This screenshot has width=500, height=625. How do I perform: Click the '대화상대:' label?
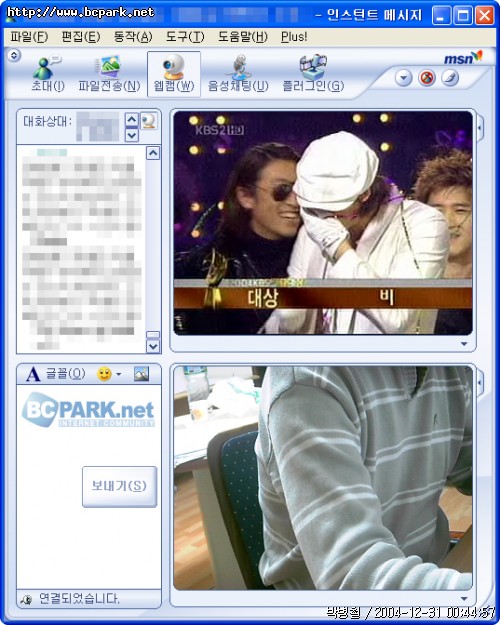point(47,121)
